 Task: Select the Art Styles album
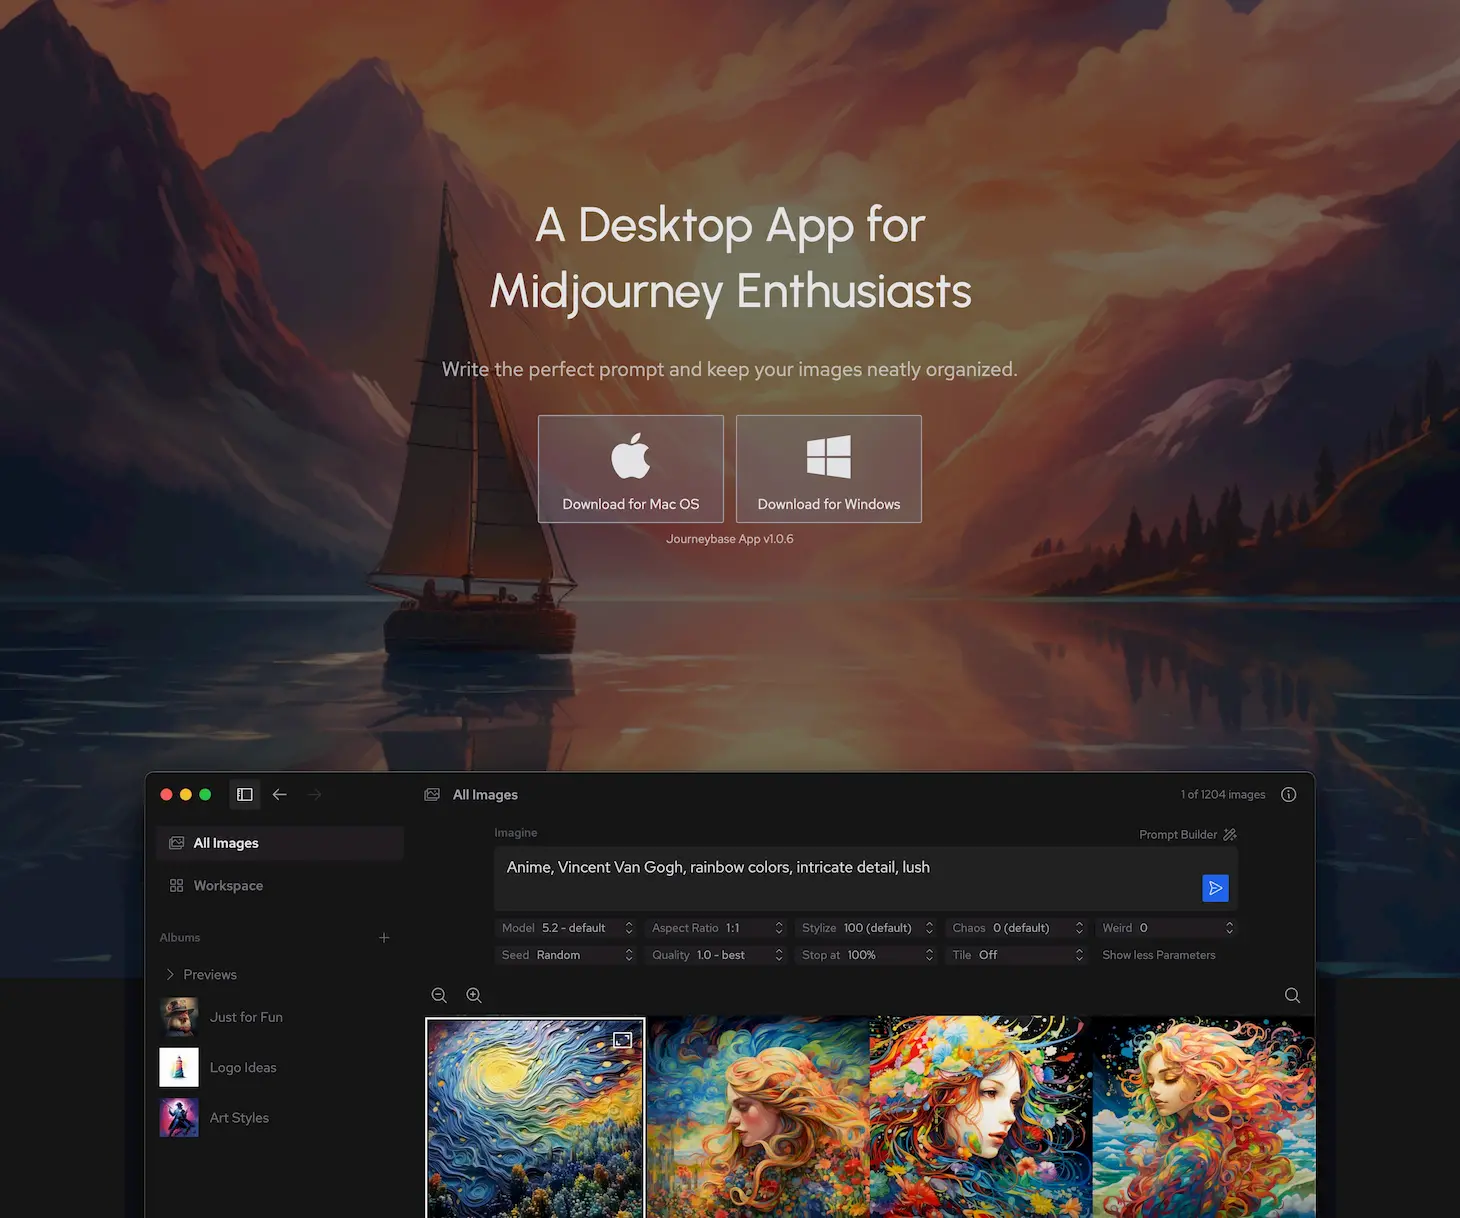click(x=239, y=1117)
